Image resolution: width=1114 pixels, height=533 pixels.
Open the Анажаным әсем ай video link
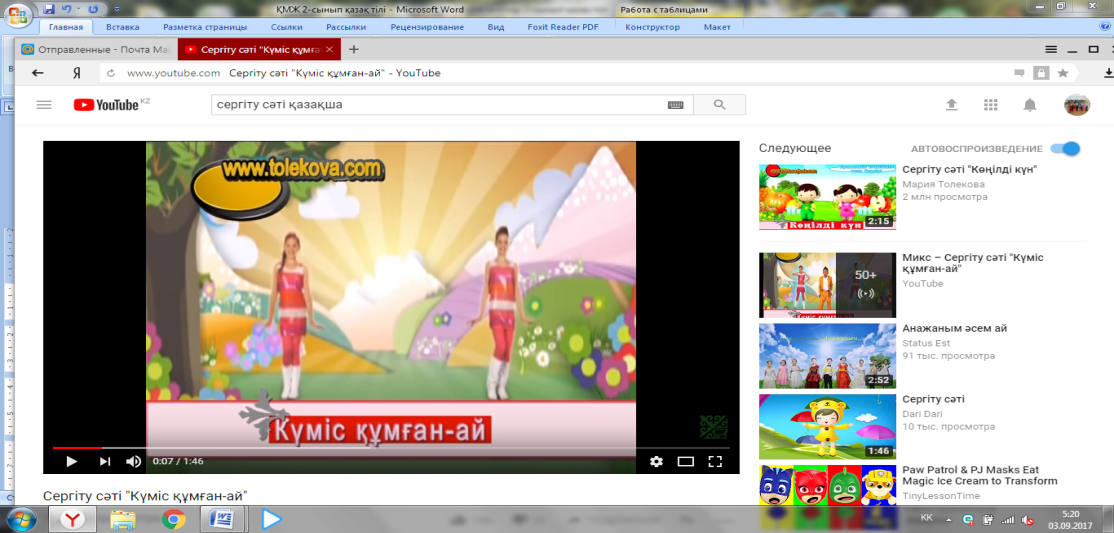[x=954, y=328]
